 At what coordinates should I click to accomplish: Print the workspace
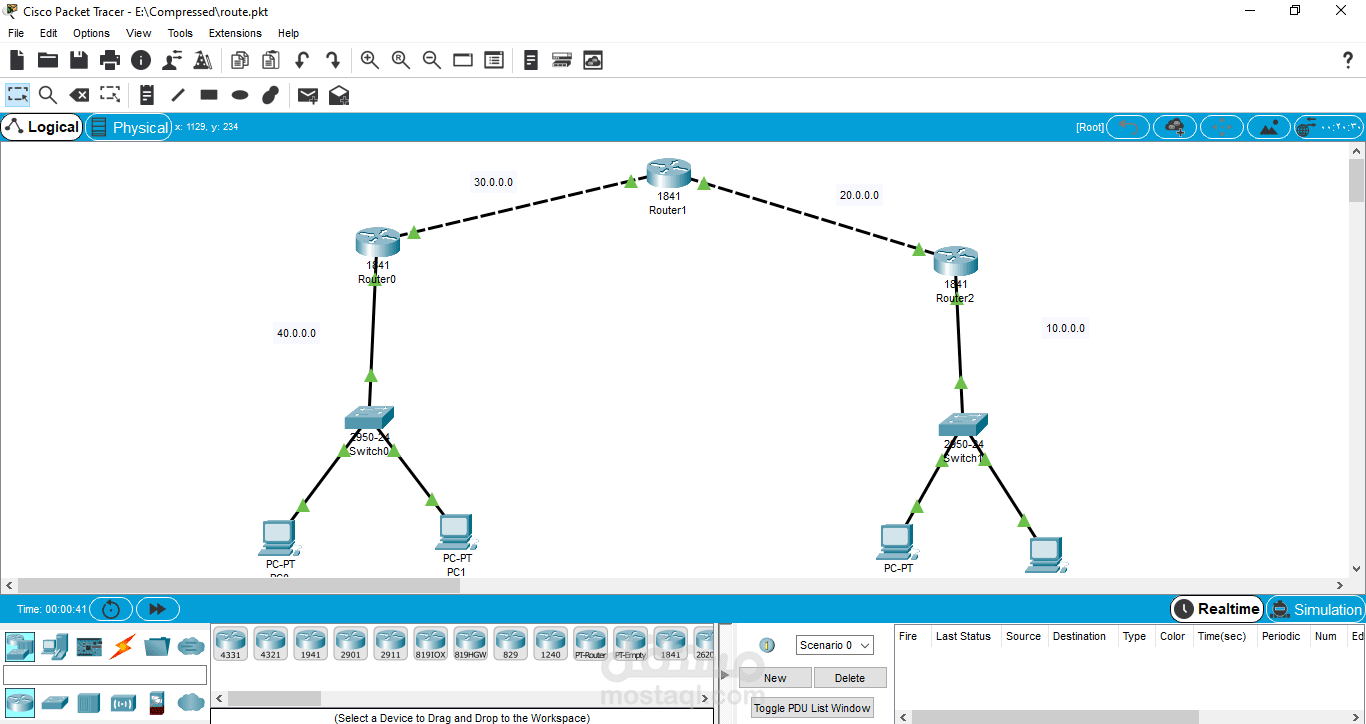pyautogui.click(x=110, y=60)
